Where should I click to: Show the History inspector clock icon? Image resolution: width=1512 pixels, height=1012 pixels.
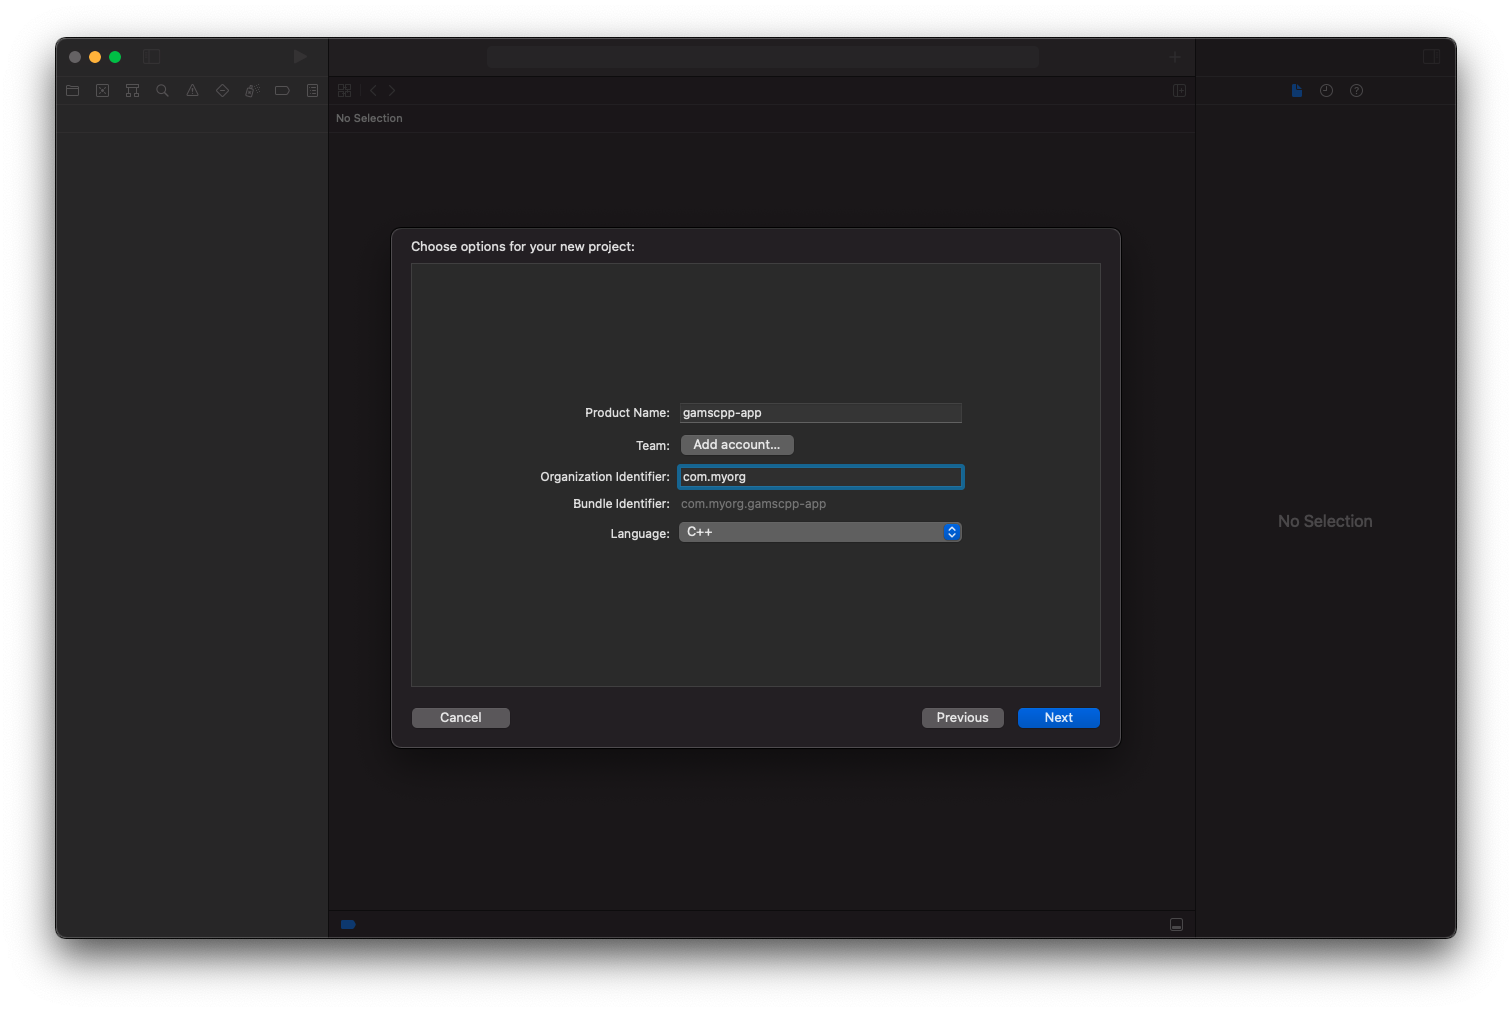point(1326,91)
